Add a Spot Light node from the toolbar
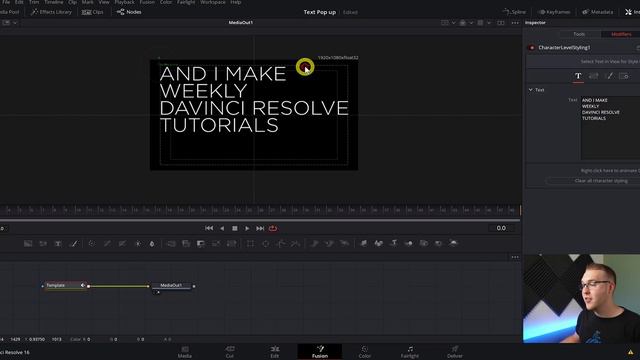Viewport: 640px width, 360px height. (x=438, y=244)
